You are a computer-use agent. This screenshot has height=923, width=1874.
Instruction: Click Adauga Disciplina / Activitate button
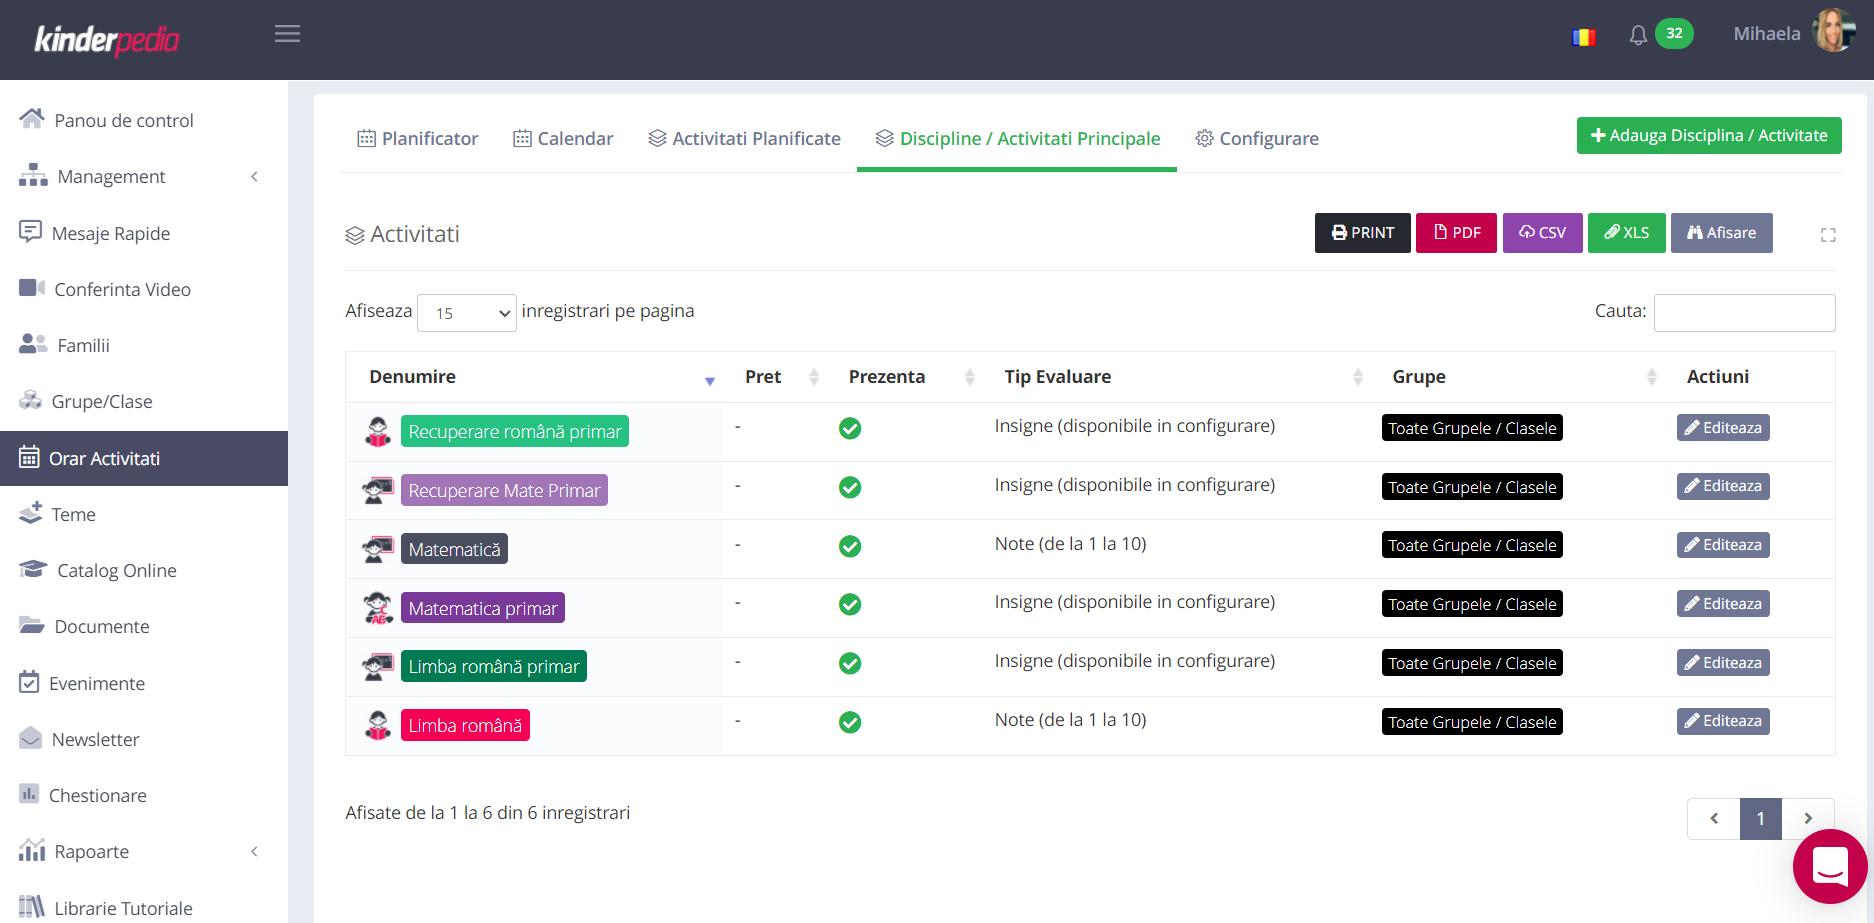pos(1708,136)
